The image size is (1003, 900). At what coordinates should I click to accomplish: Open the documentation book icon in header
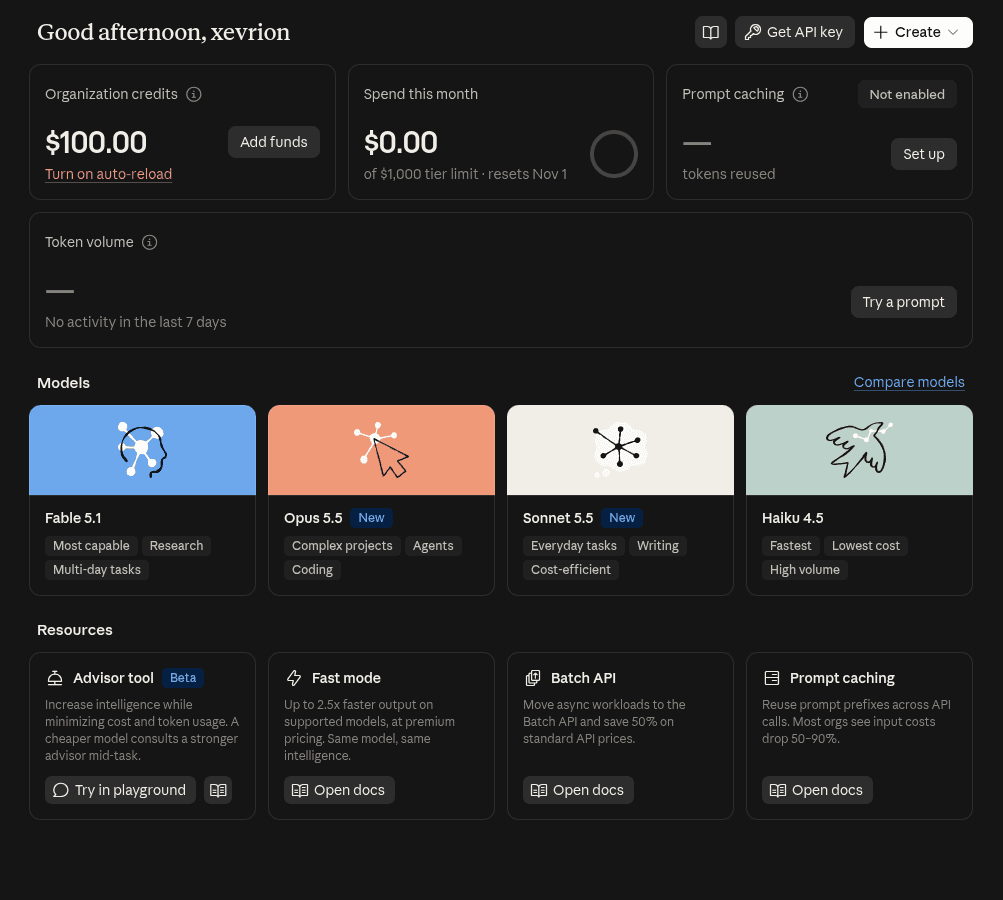click(711, 32)
